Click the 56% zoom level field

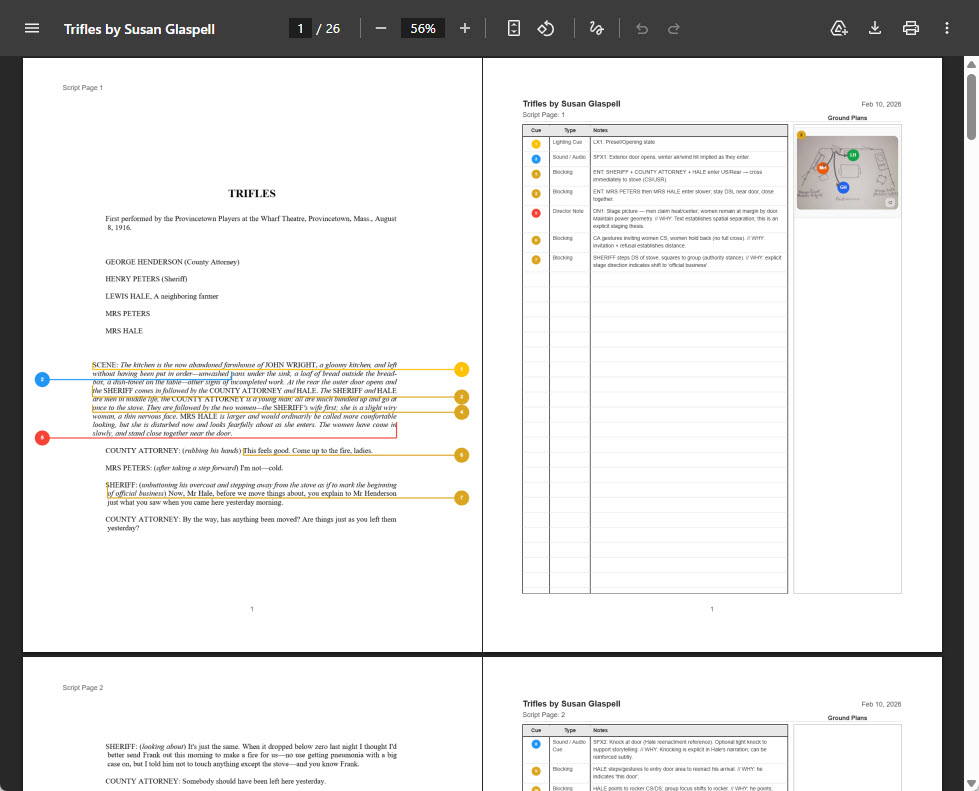422,28
